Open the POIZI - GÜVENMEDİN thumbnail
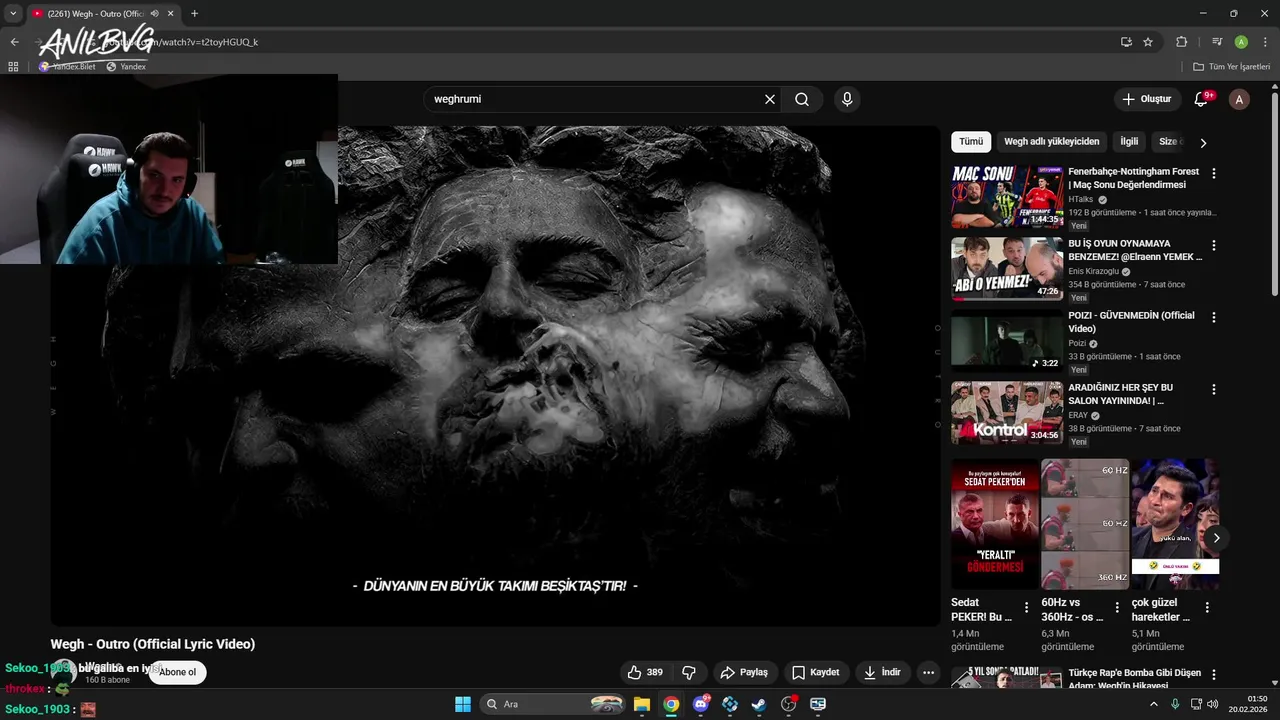1280x720 pixels. [x=1007, y=341]
